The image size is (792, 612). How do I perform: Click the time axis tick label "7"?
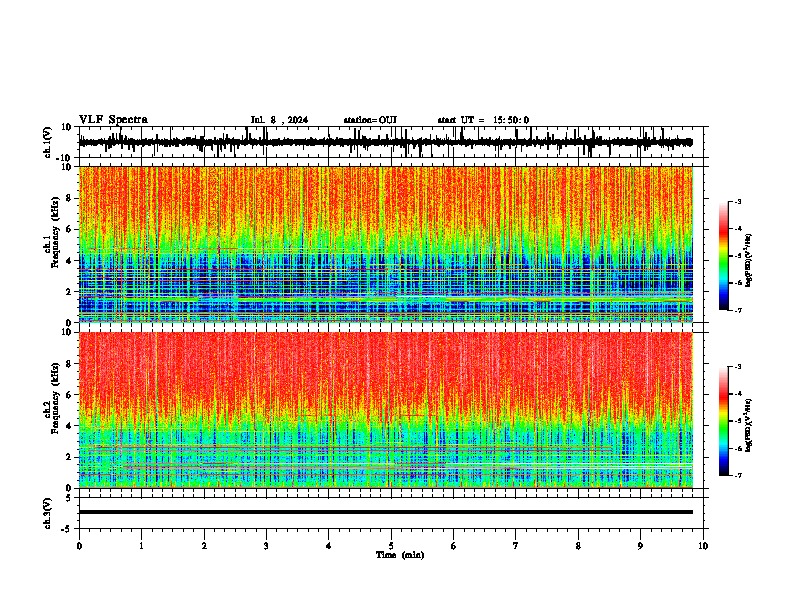click(x=516, y=546)
